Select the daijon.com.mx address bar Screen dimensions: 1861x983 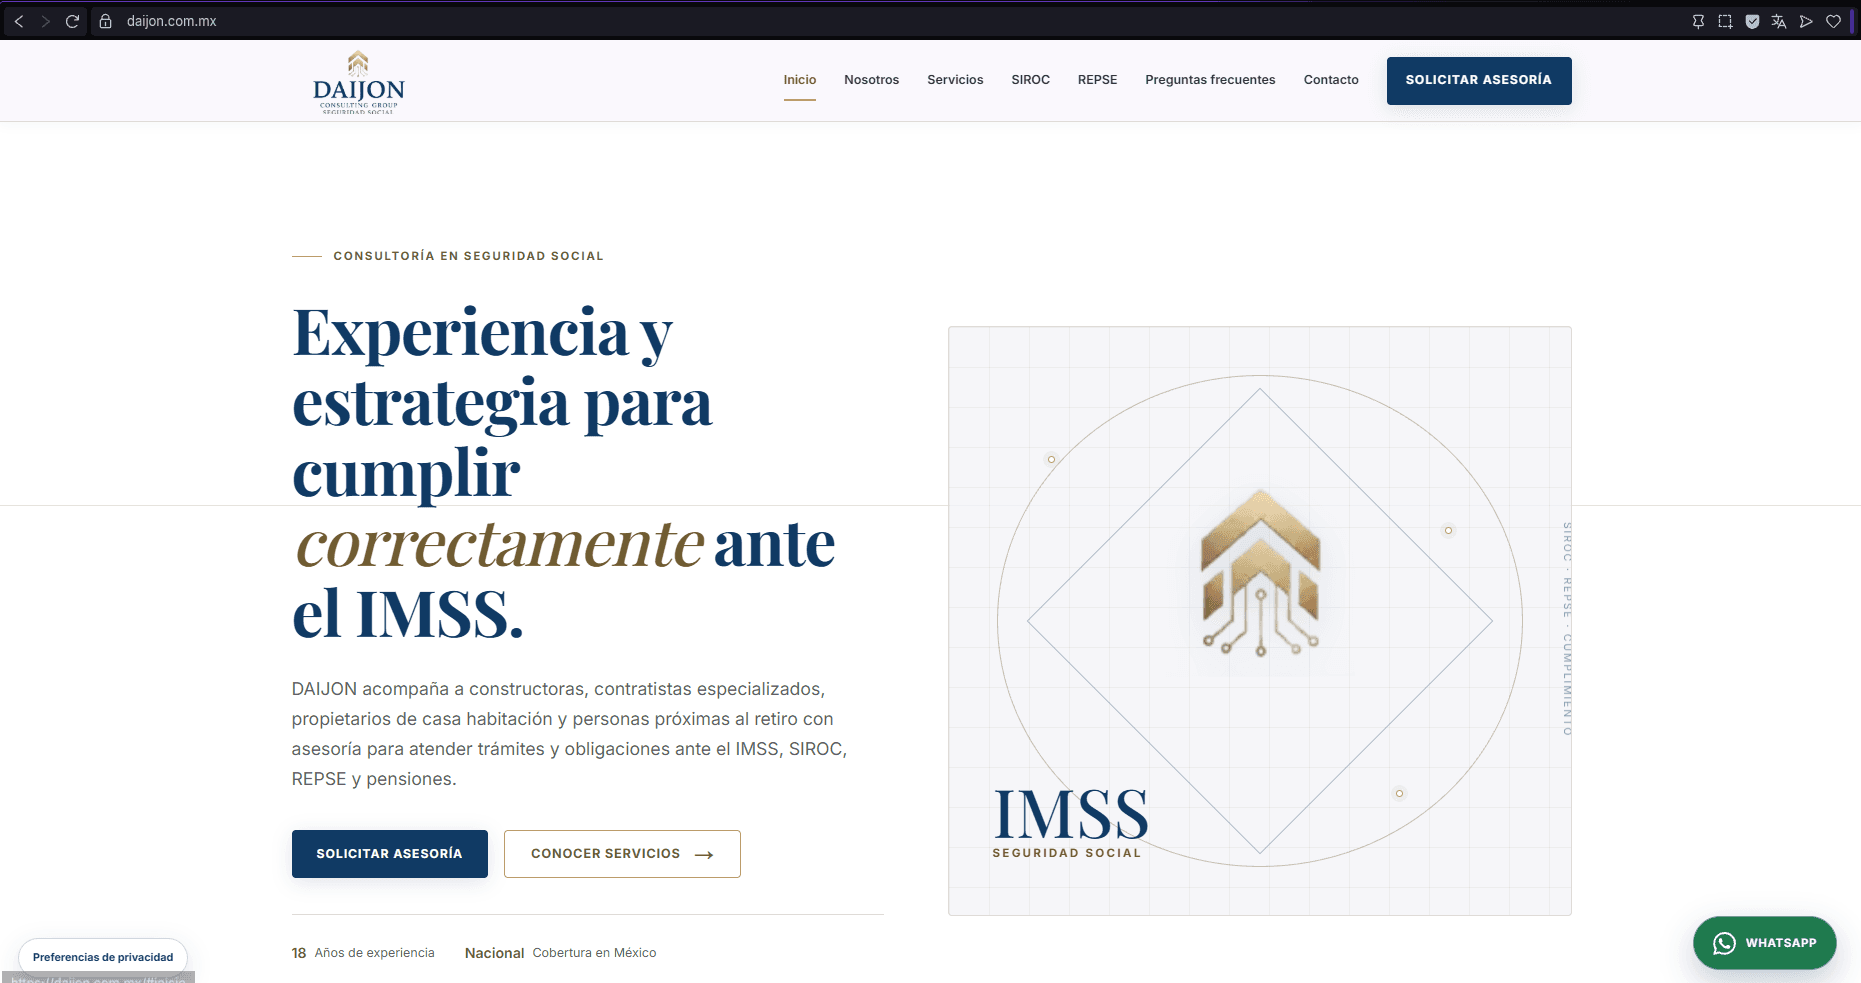[171, 21]
